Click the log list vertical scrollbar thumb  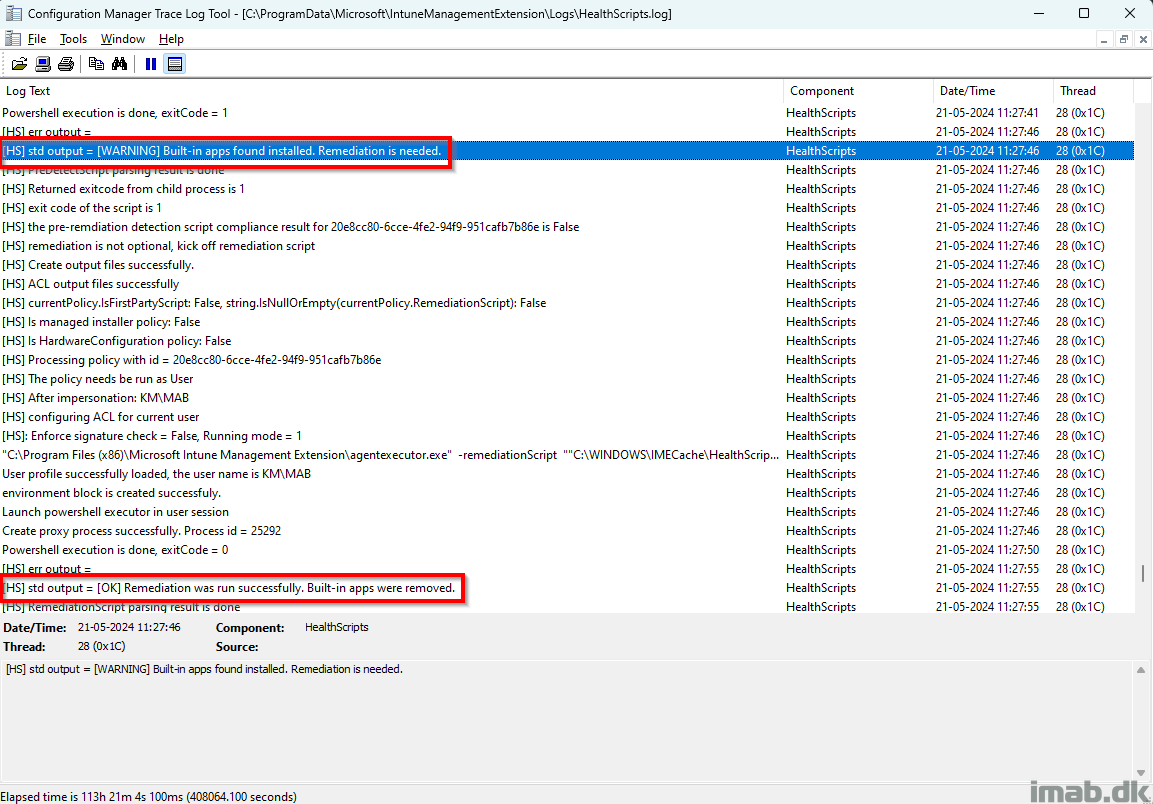click(x=1142, y=572)
